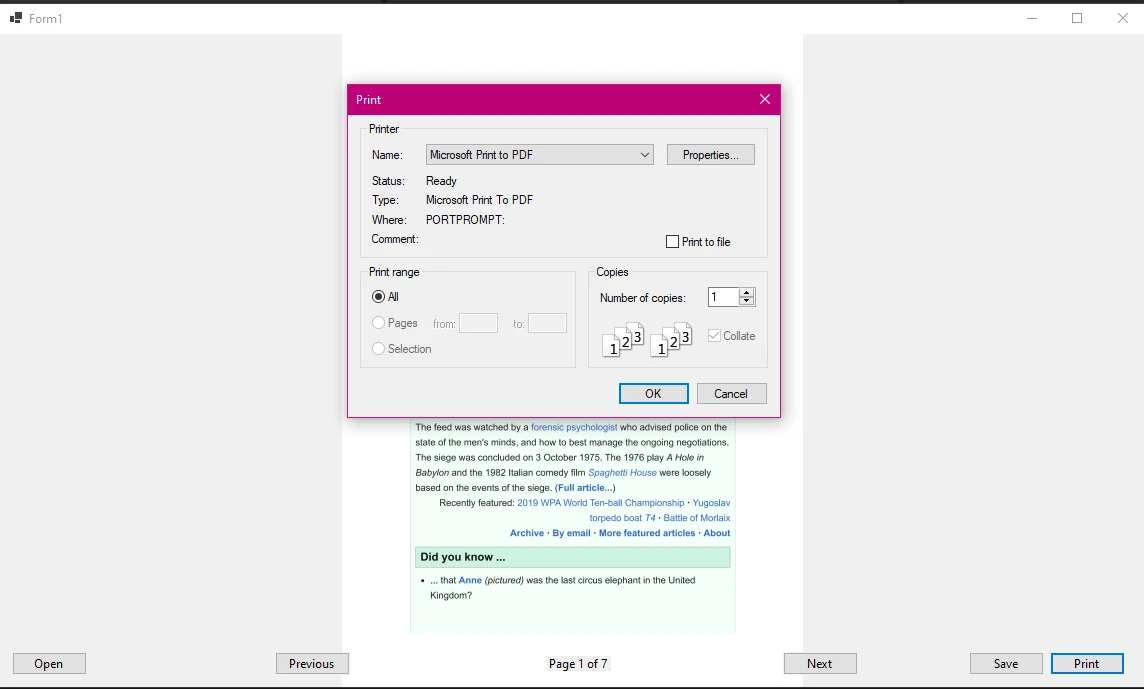The width and height of the screenshot is (1144, 689).
Task: Select the Pages print range option
Action: (381, 322)
